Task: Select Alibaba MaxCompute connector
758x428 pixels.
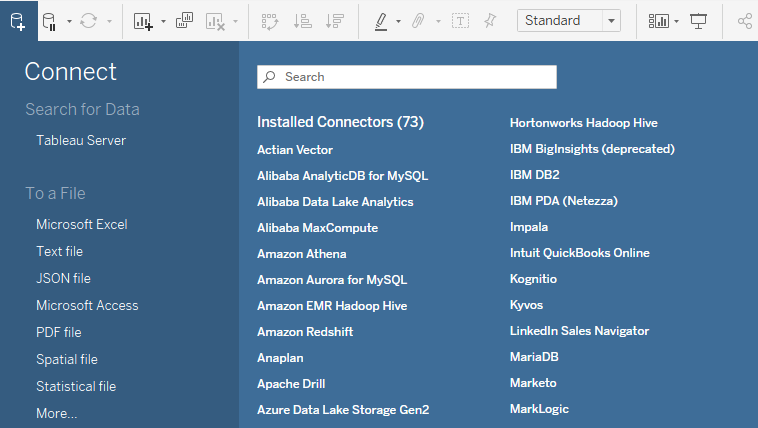Action: [x=318, y=228]
